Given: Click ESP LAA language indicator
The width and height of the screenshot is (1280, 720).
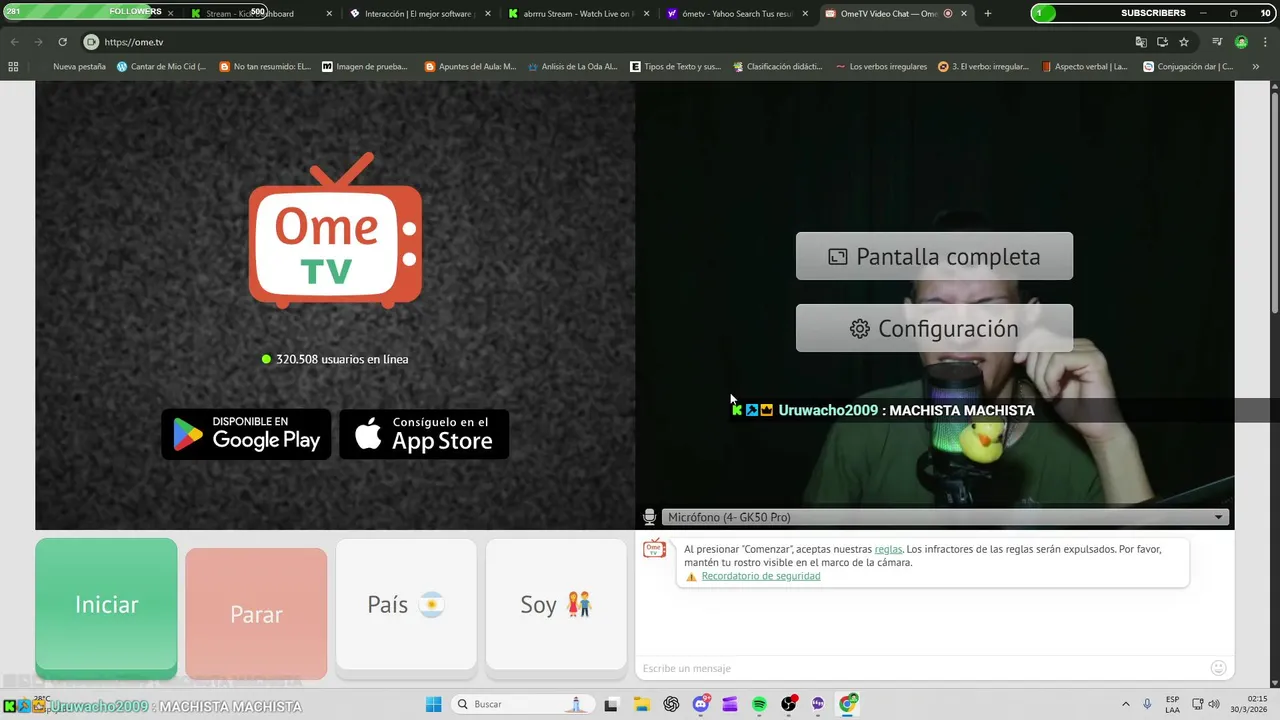Looking at the screenshot, I should [1172, 704].
